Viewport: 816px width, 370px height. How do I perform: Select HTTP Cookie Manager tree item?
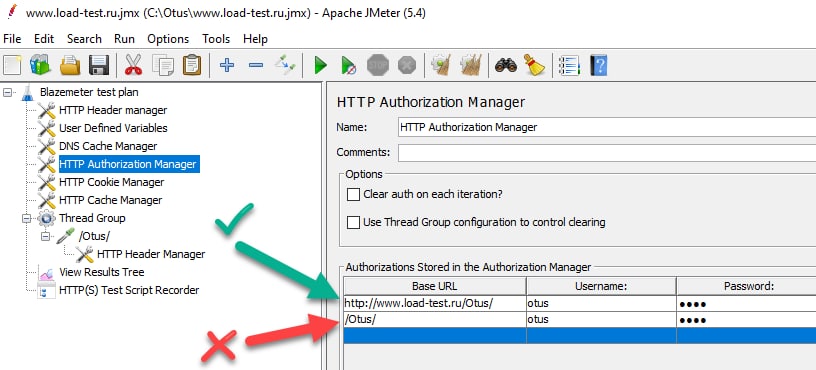tap(111, 182)
